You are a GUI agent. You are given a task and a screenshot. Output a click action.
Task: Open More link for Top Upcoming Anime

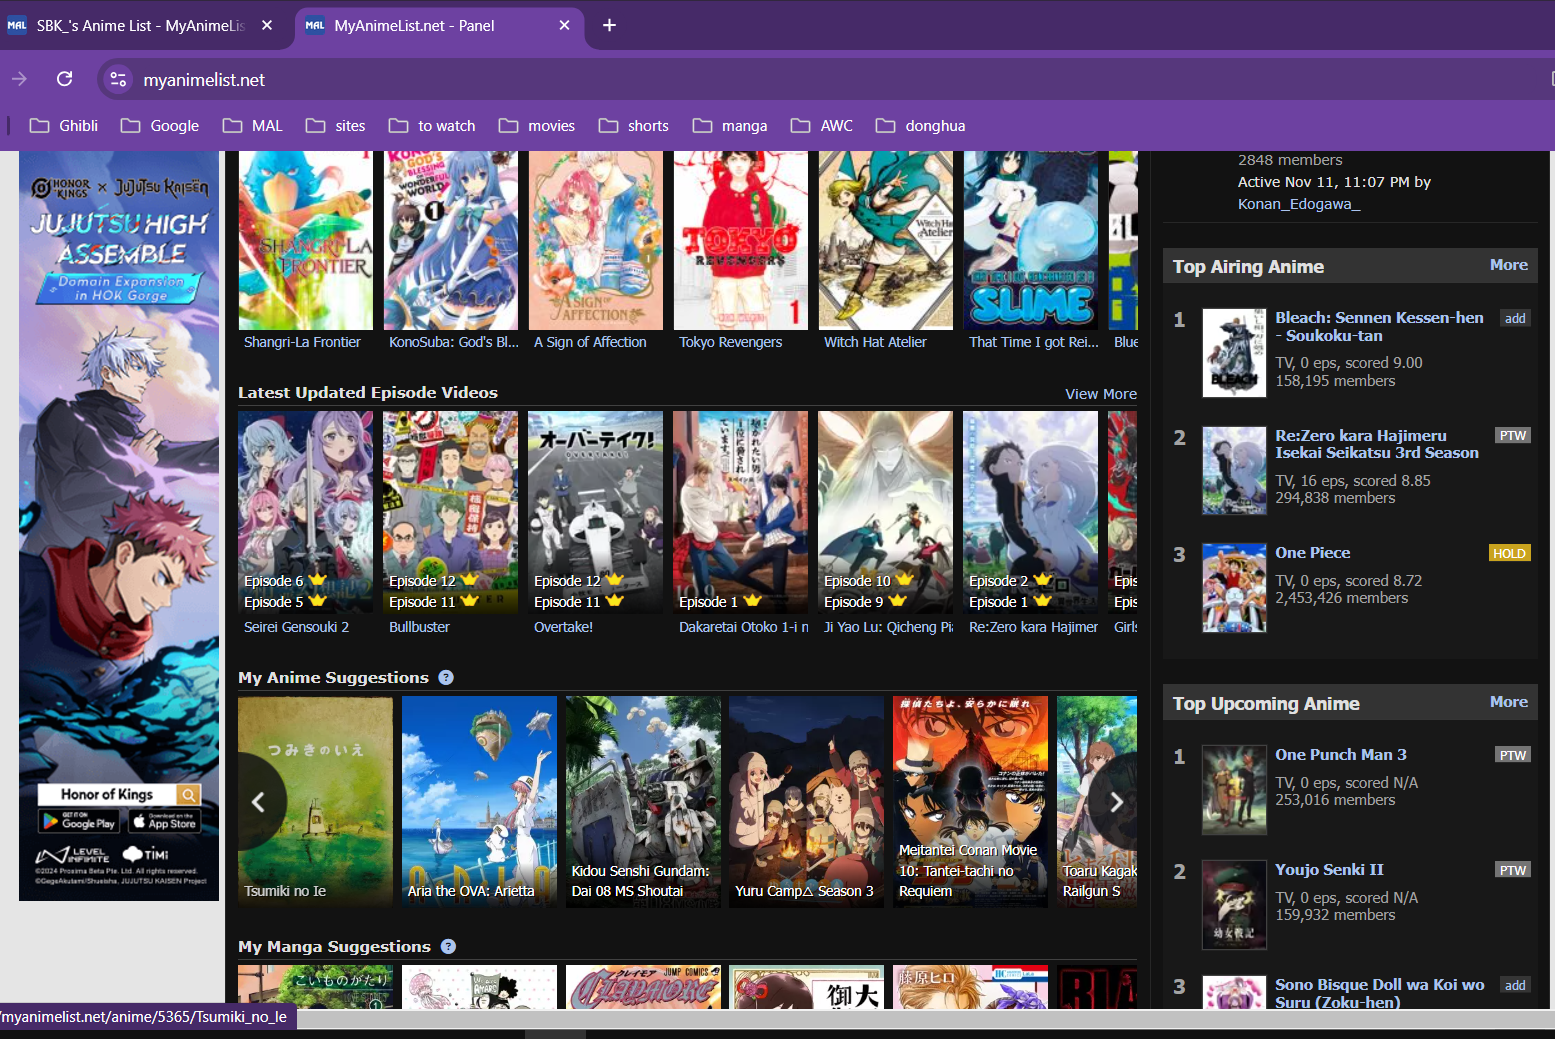(1508, 702)
